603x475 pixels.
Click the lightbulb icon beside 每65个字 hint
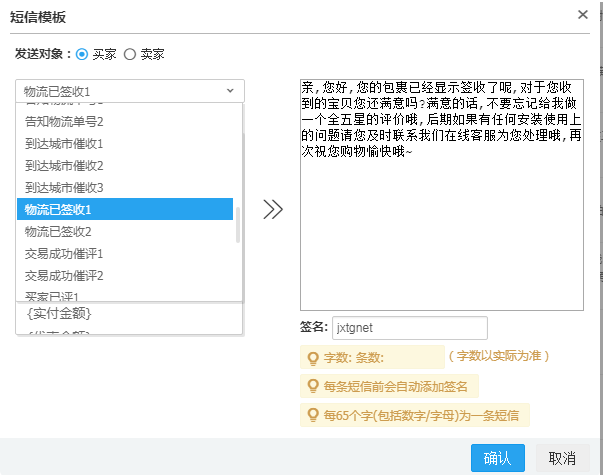click(x=312, y=414)
